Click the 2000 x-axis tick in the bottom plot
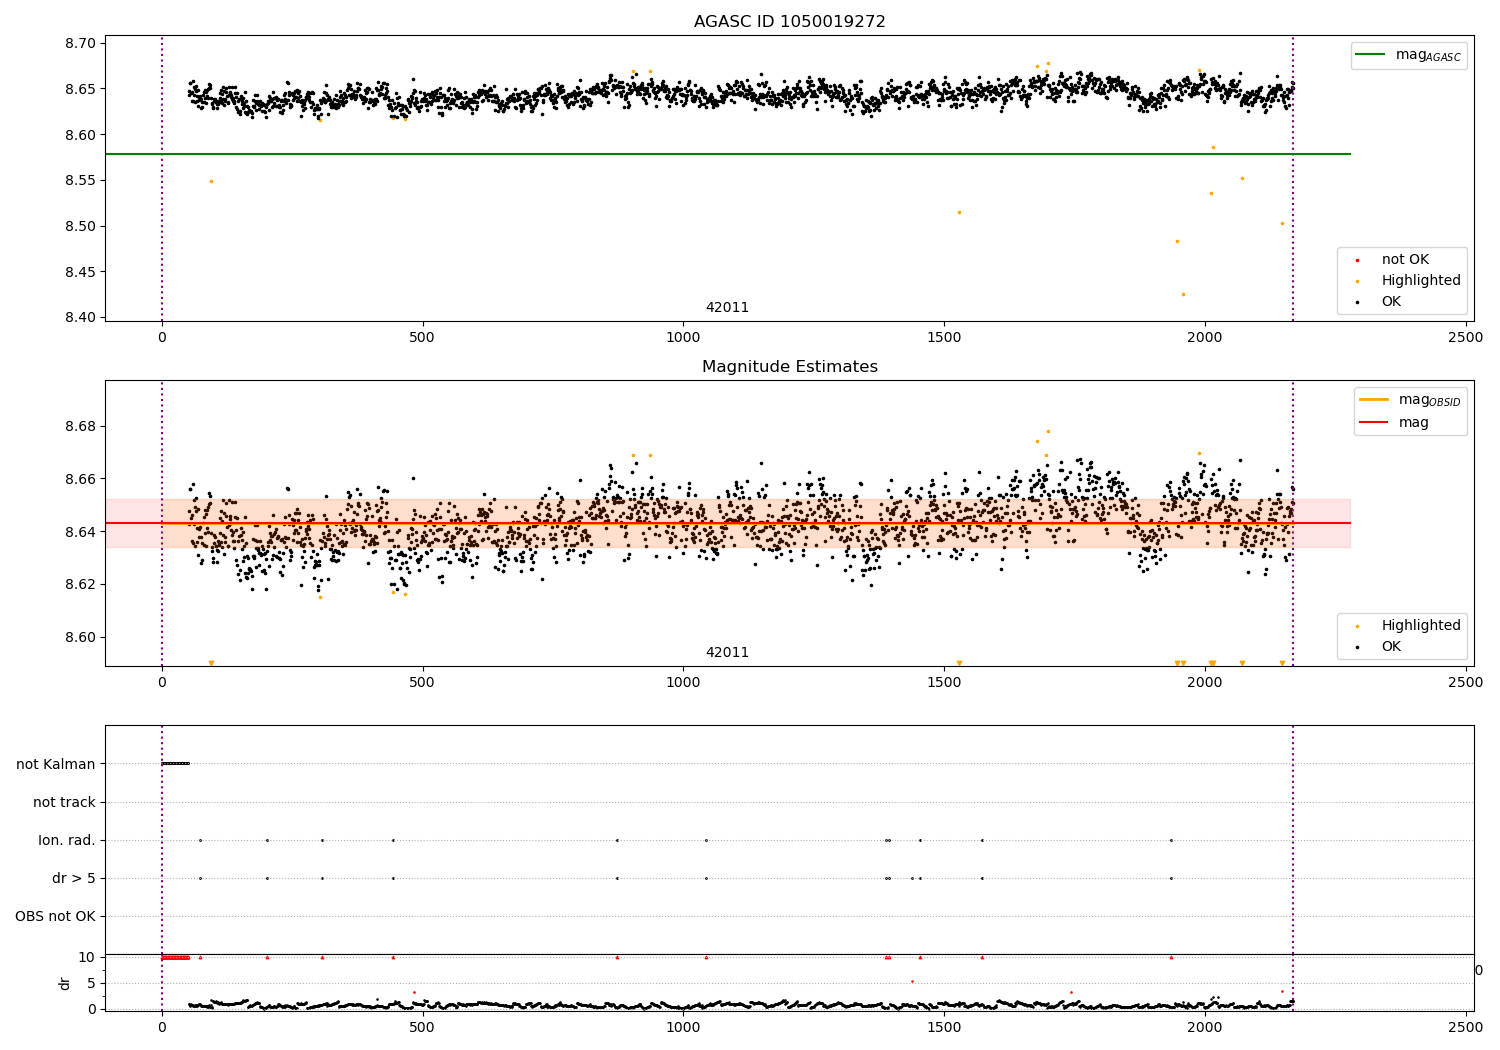The width and height of the screenshot is (1500, 1050). click(1205, 1026)
